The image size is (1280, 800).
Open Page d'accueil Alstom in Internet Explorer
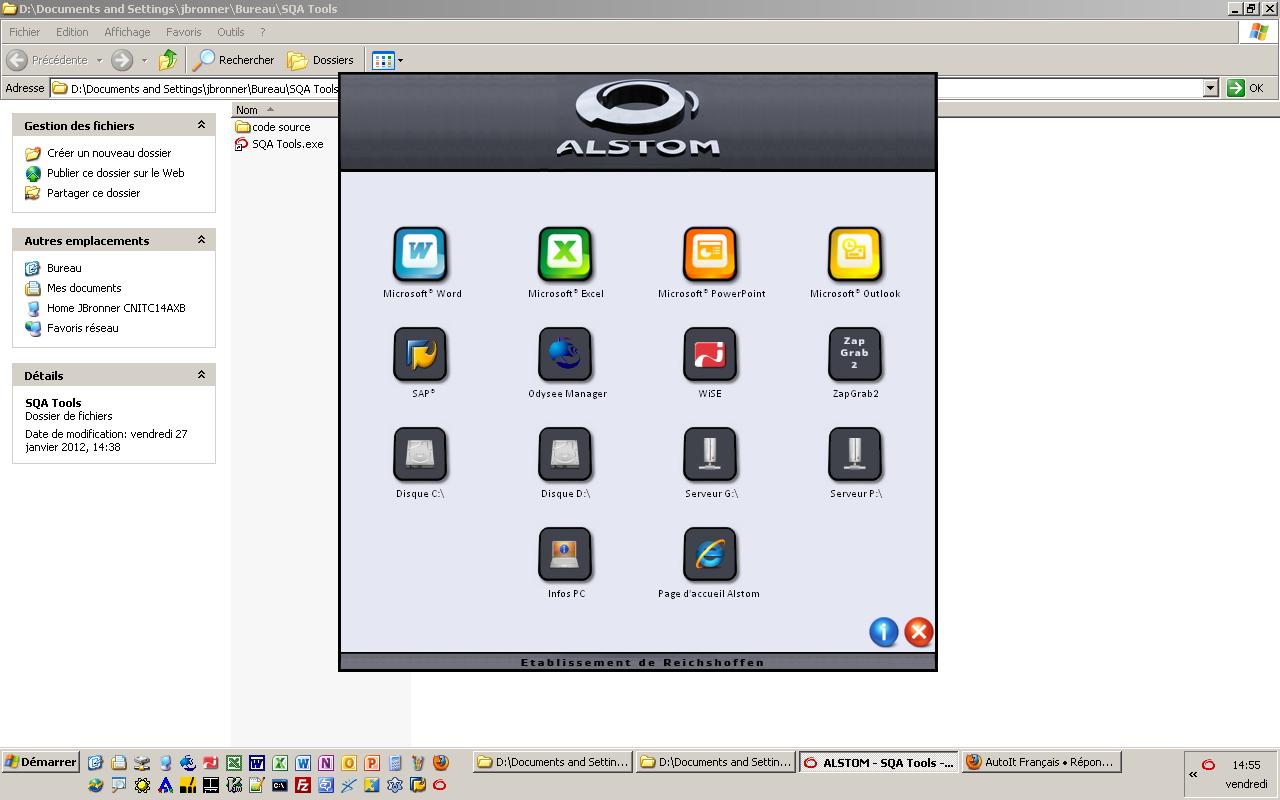tap(710, 553)
